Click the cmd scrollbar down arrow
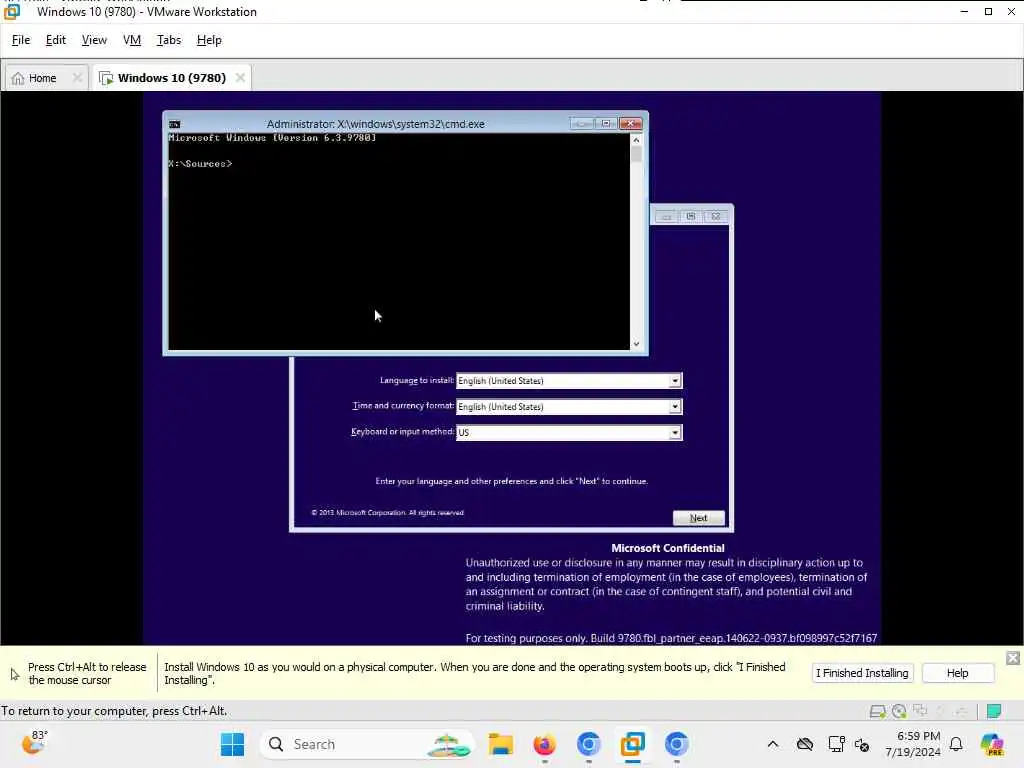This screenshot has width=1024, height=768. (x=637, y=344)
